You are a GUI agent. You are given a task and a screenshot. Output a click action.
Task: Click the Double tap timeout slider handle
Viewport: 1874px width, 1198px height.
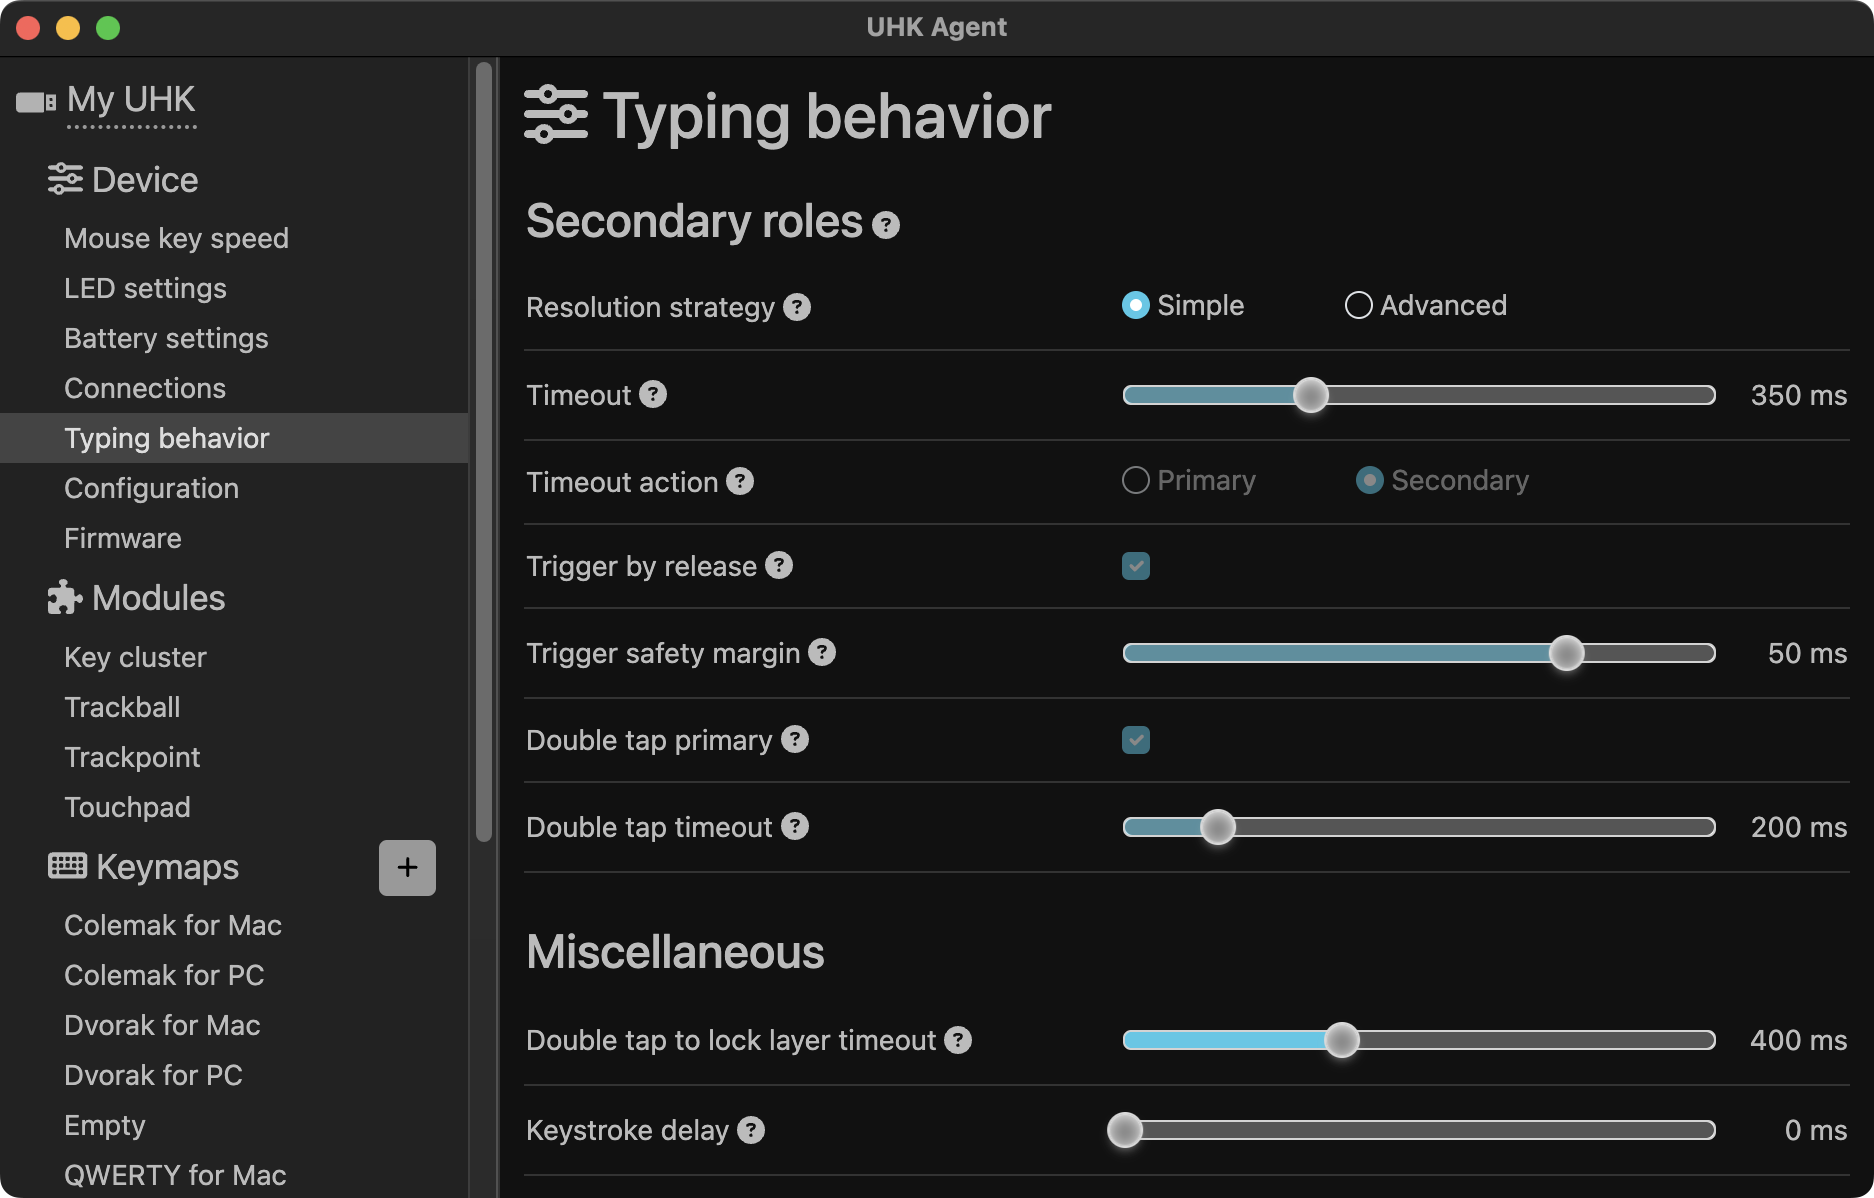(x=1217, y=827)
